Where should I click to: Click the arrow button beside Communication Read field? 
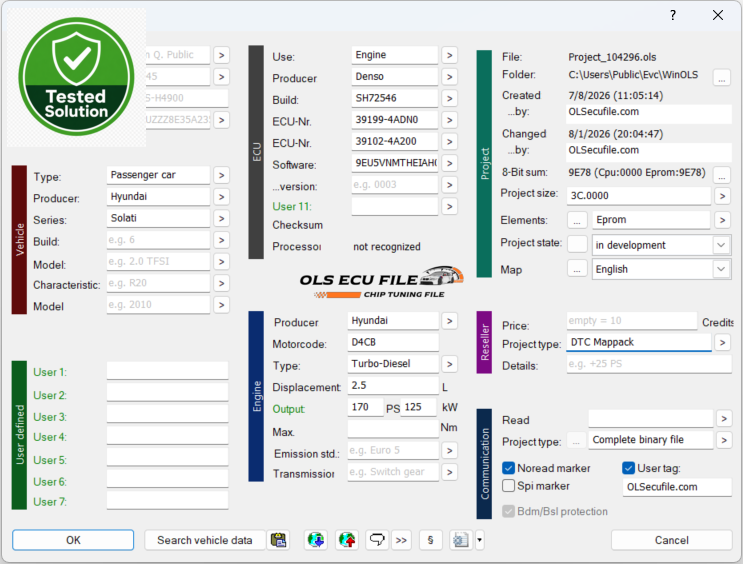(724, 418)
